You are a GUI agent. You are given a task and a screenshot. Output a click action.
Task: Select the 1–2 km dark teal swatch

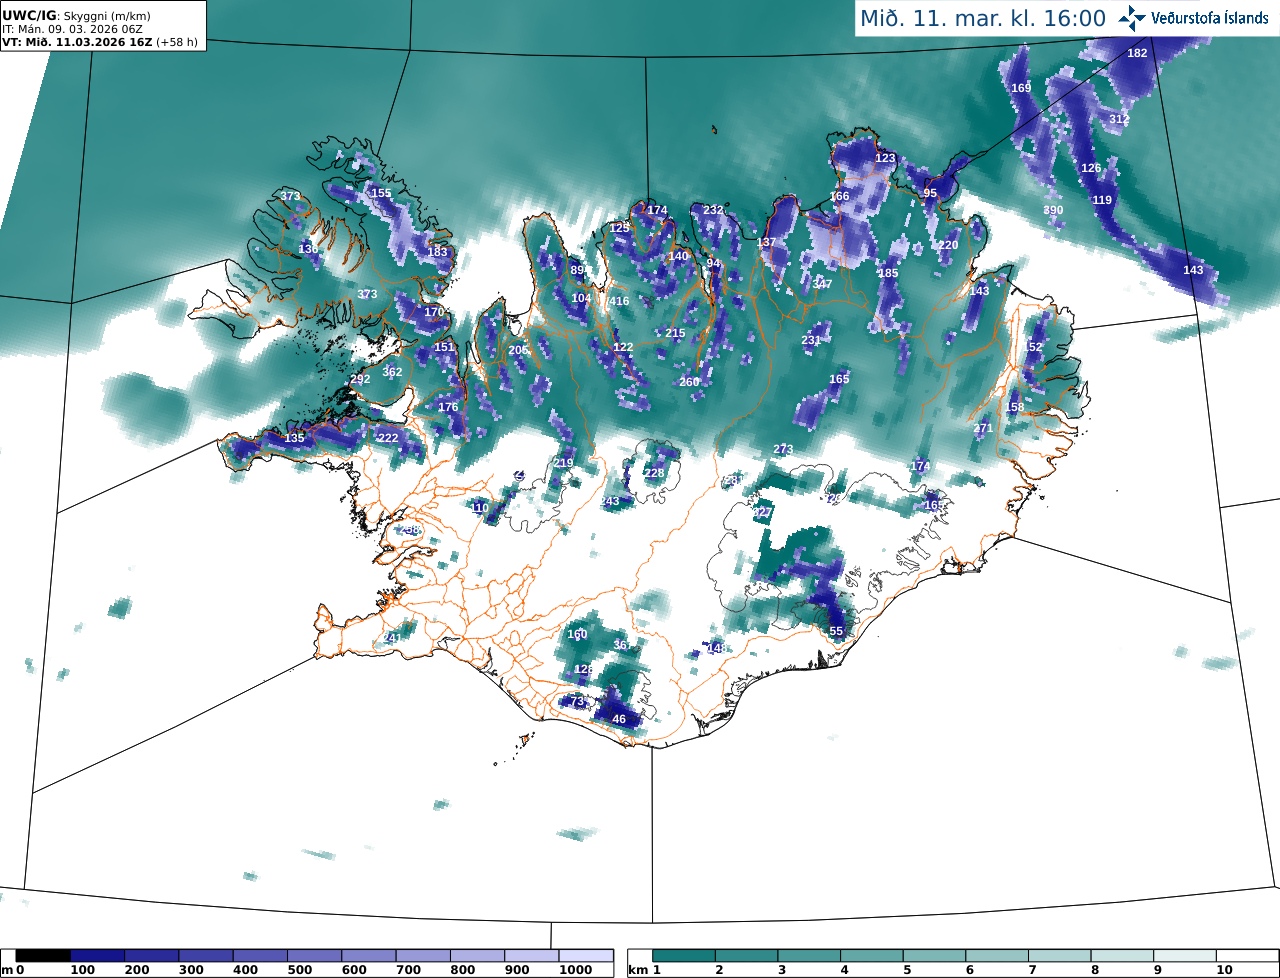[x=685, y=956]
